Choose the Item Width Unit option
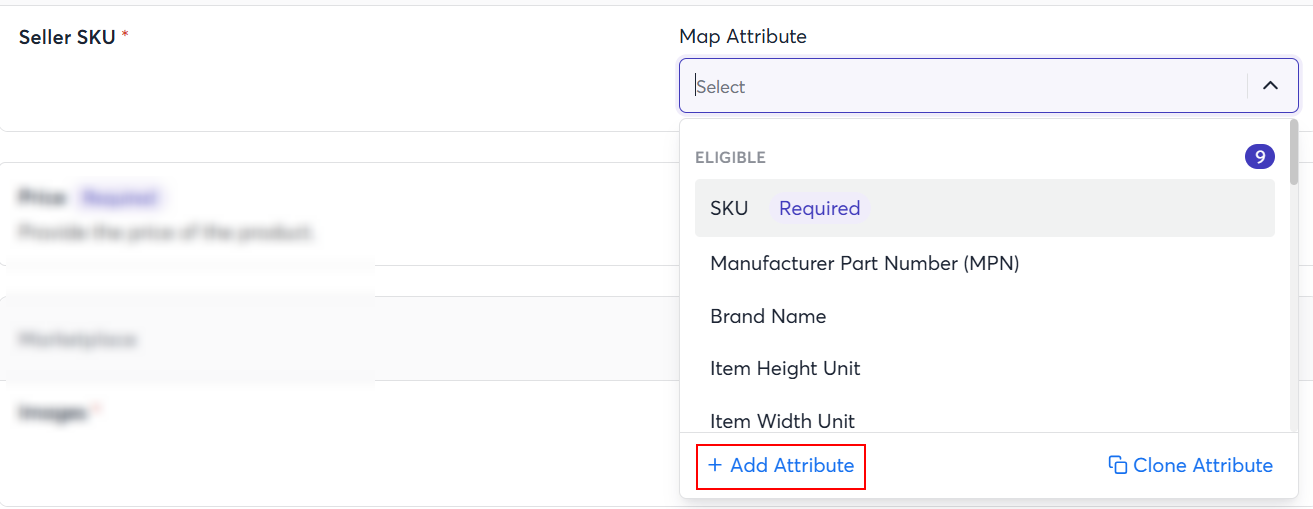 [782, 421]
